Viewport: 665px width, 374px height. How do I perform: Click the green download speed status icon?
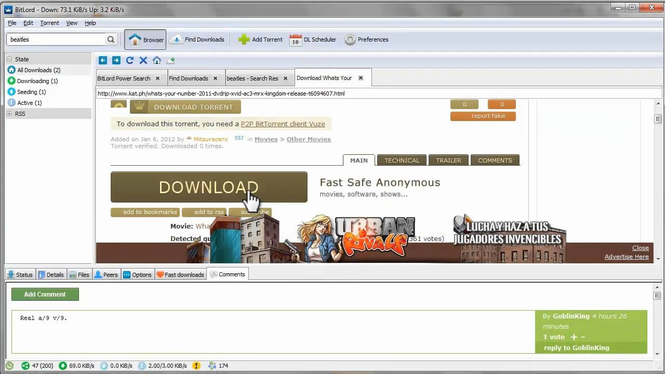click(63, 366)
